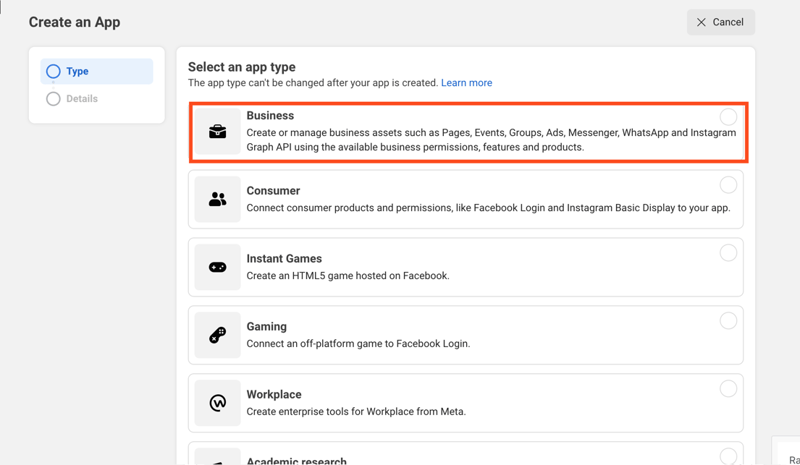Select the Workplace radio button
This screenshot has width=800, height=465.
click(x=728, y=388)
